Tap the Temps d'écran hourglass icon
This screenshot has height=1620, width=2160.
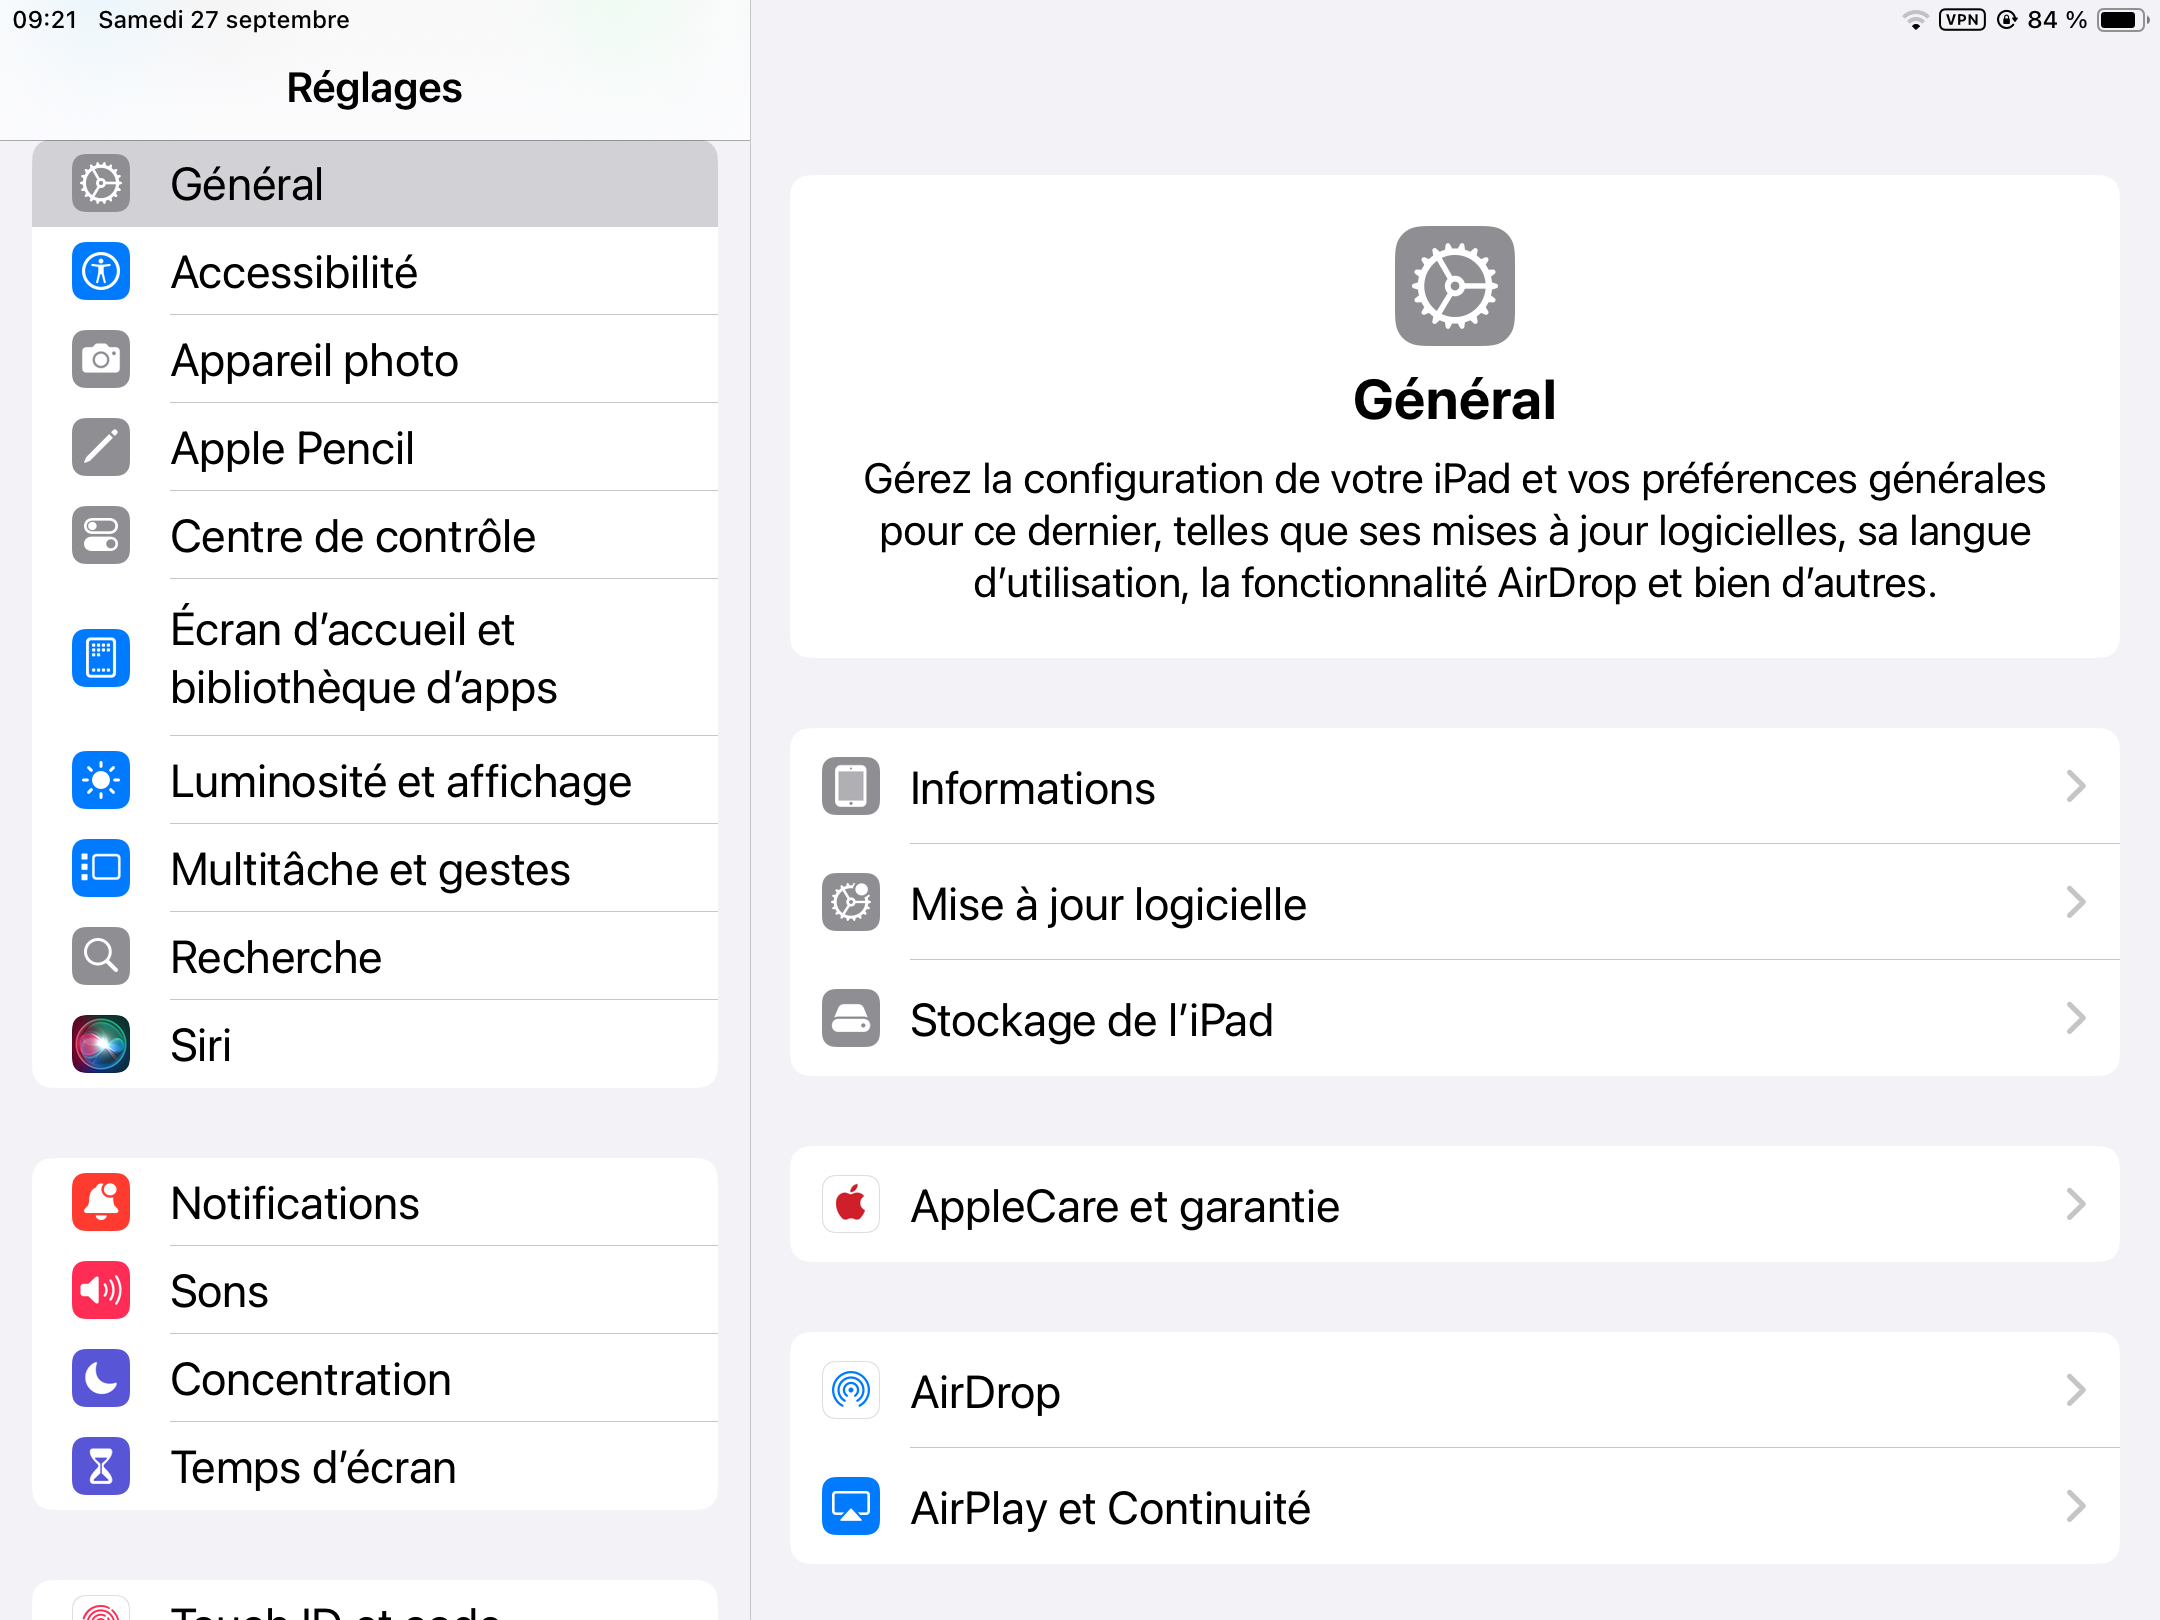tap(101, 1466)
